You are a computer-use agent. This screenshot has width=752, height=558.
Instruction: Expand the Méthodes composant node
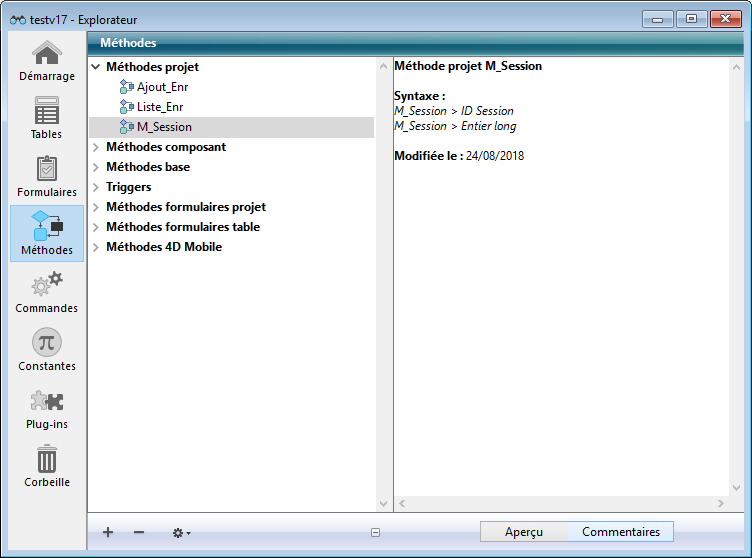click(96, 147)
